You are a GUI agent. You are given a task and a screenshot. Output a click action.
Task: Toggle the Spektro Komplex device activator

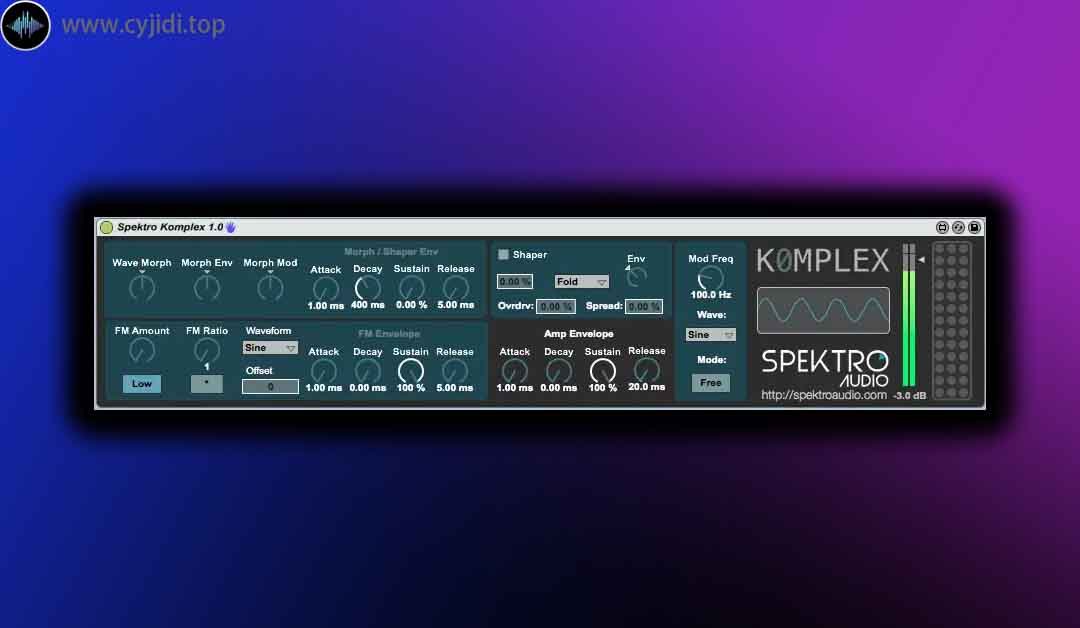point(106,227)
